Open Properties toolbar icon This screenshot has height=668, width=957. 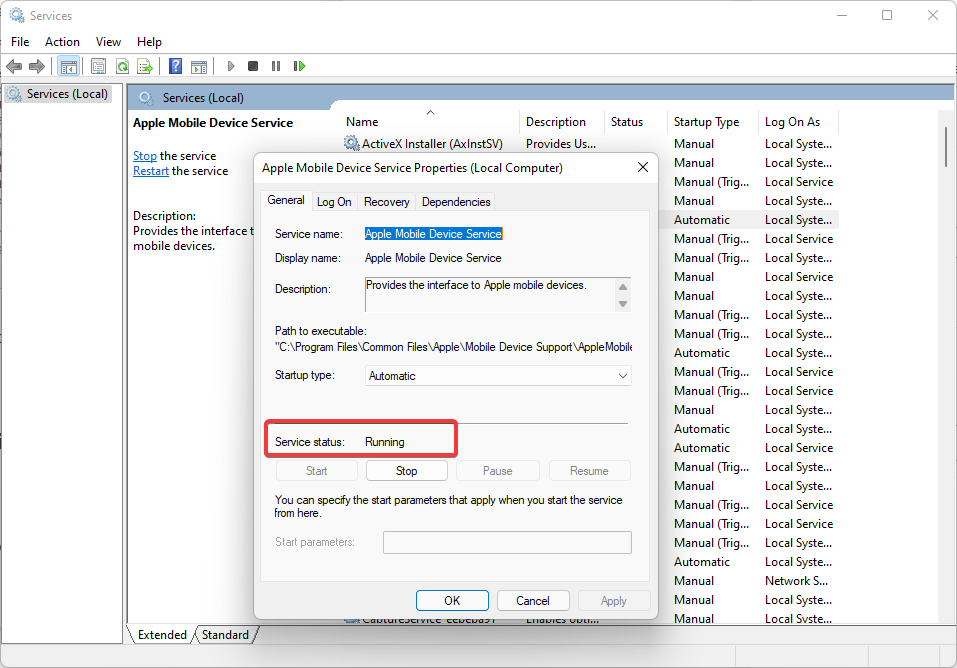[x=98, y=66]
